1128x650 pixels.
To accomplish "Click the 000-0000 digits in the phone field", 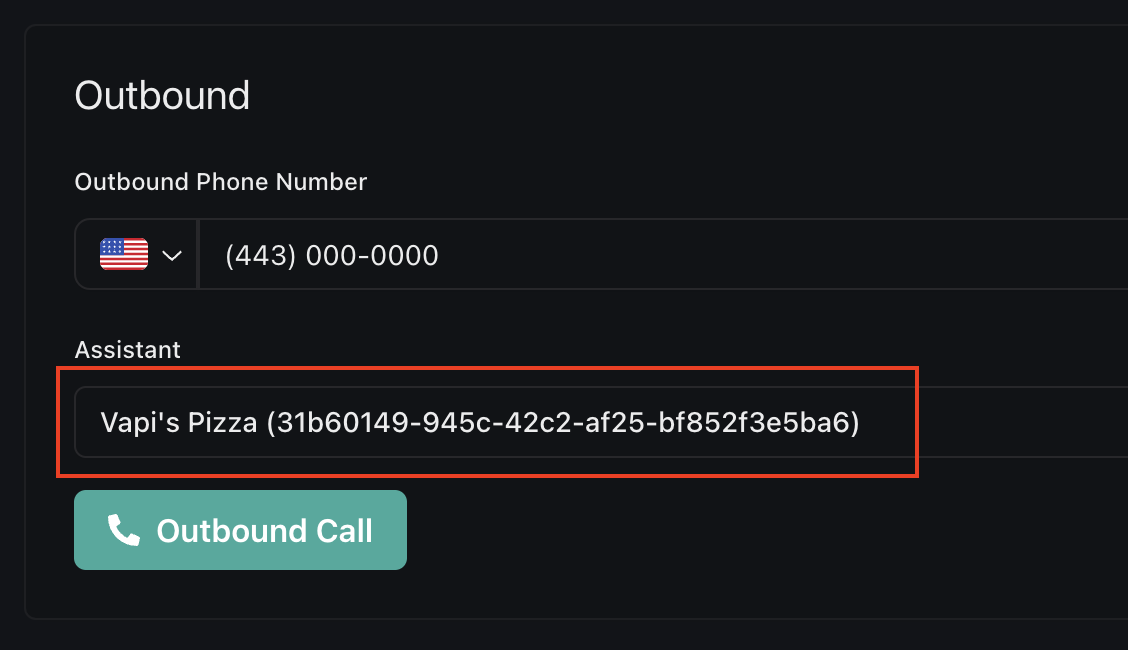I will [x=372, y=255].
